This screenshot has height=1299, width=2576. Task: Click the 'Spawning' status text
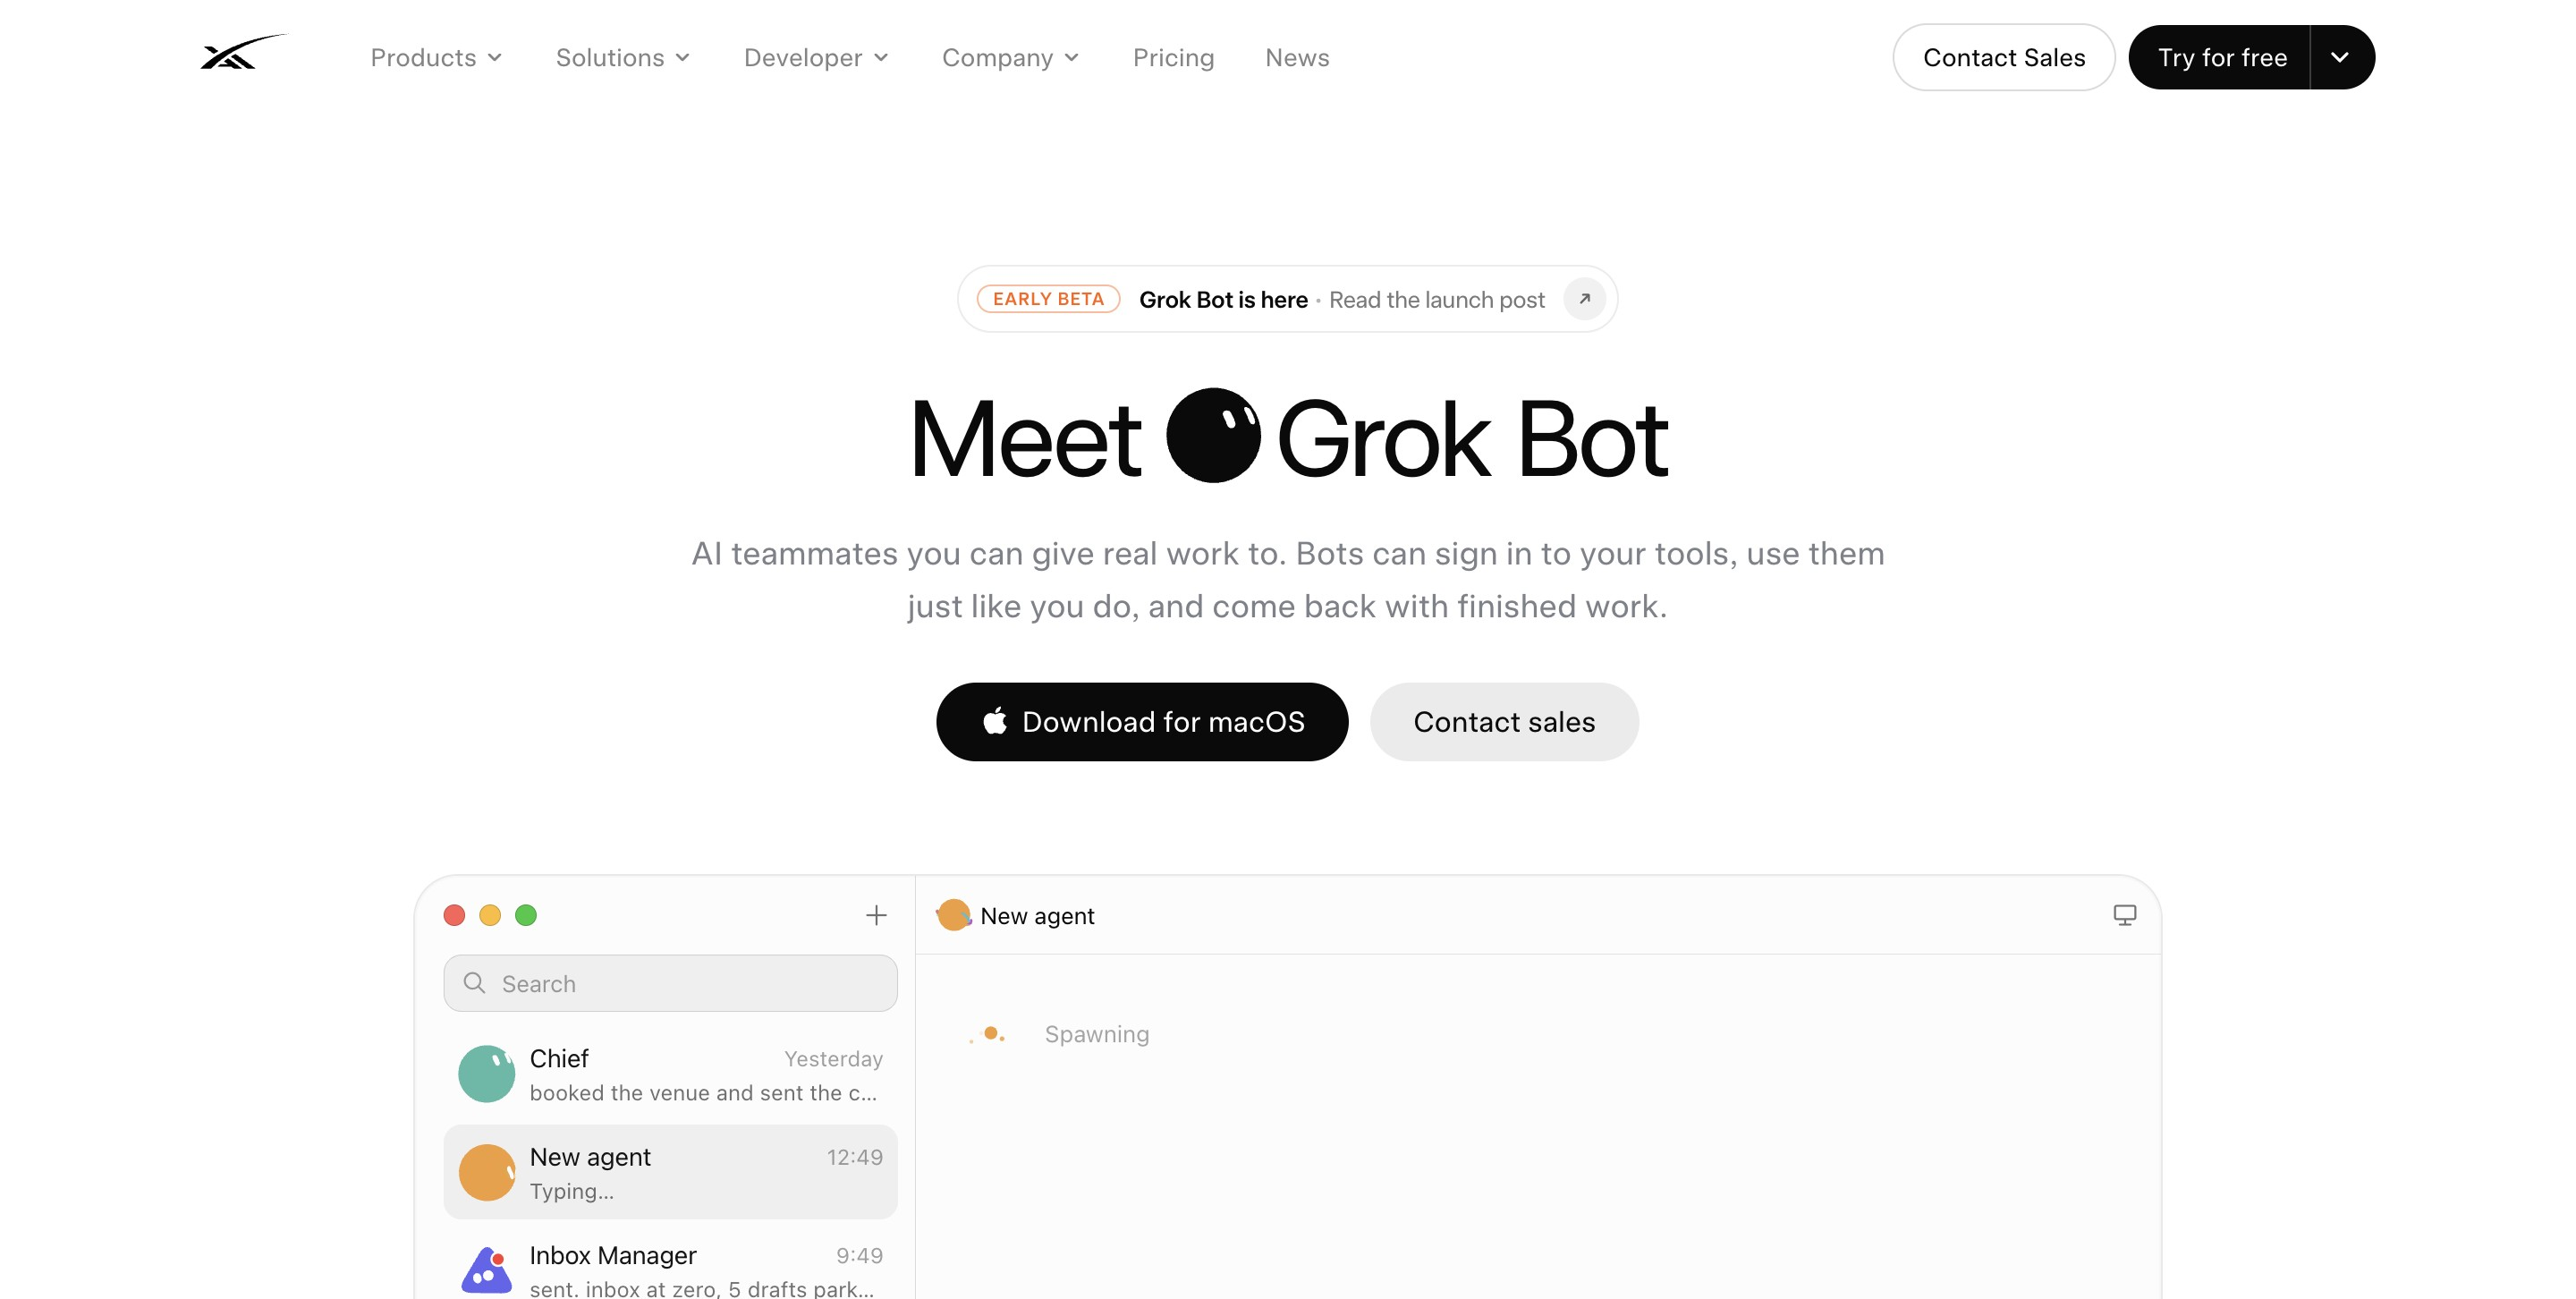pyautogui.click(x=1097, y=1034)
